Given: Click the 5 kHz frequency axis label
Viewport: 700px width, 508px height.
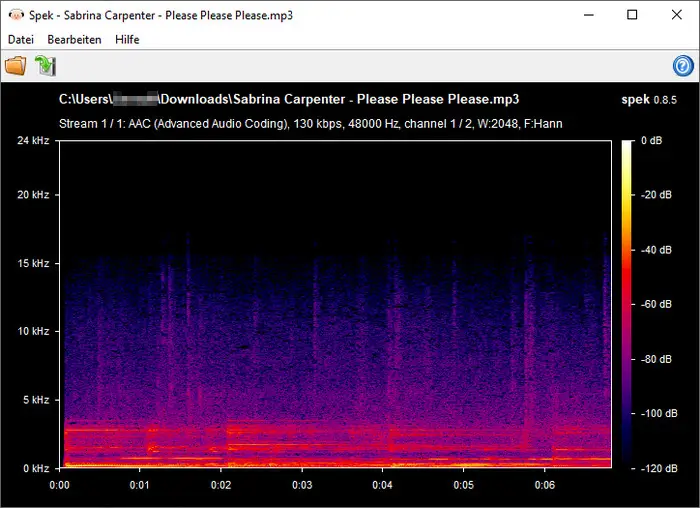Looking at the screenshot, I should tap(36, 400).
